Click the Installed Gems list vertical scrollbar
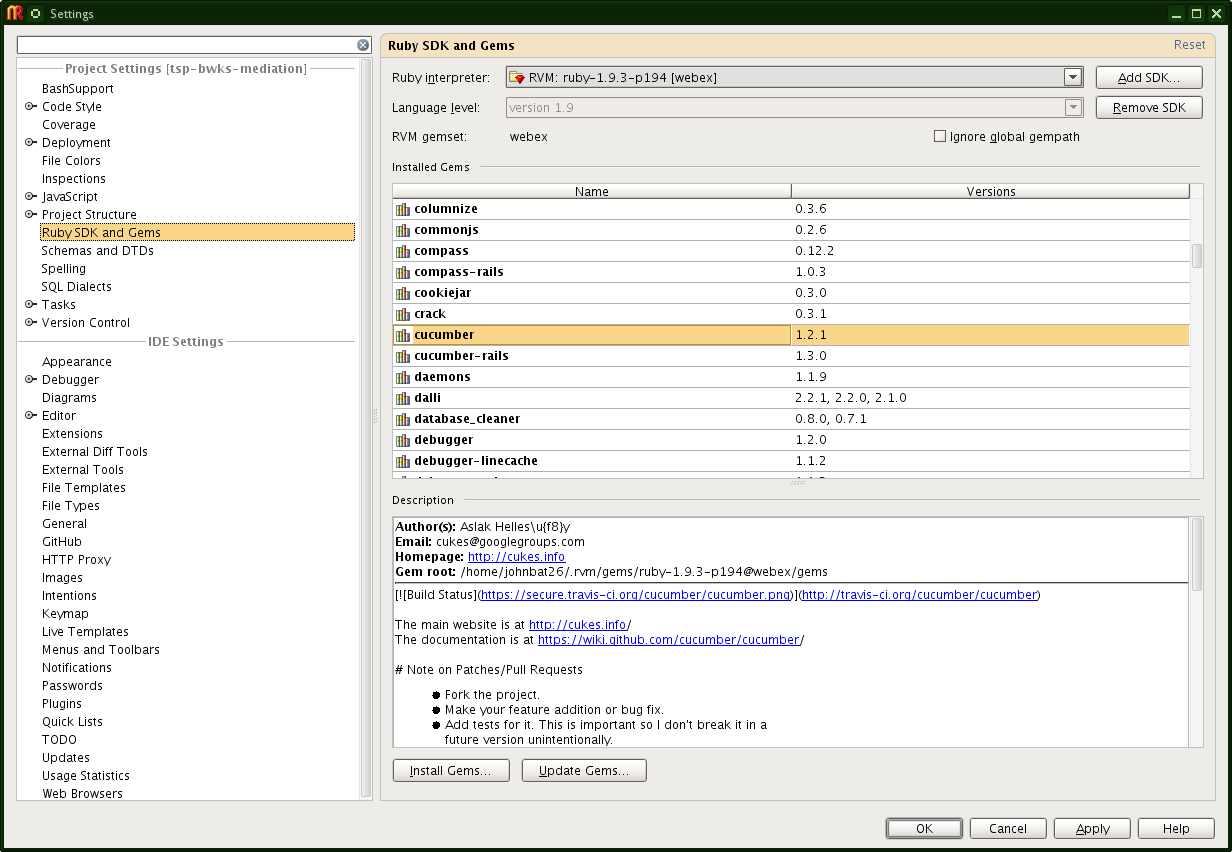1232x852 pixels. (x=1196, y=255)
